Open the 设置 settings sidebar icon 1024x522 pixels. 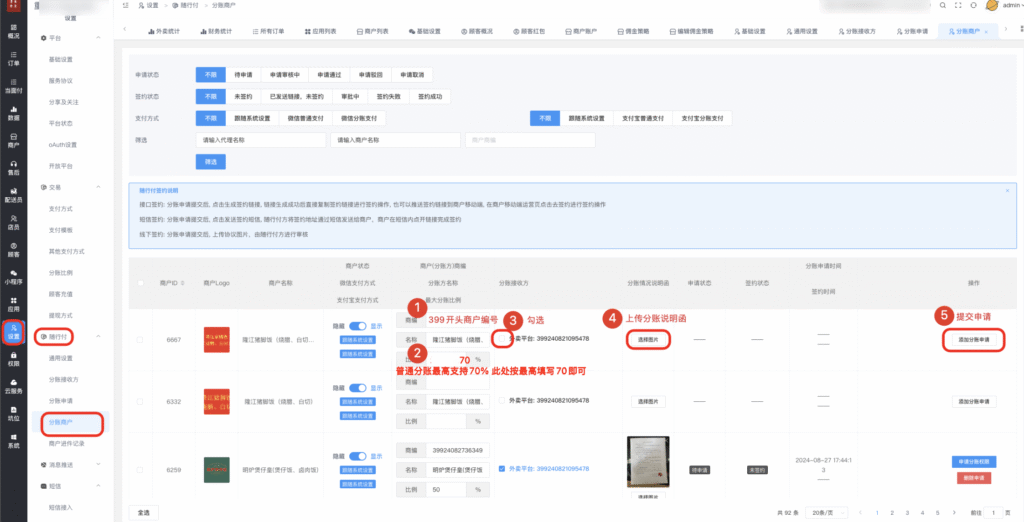13,332
